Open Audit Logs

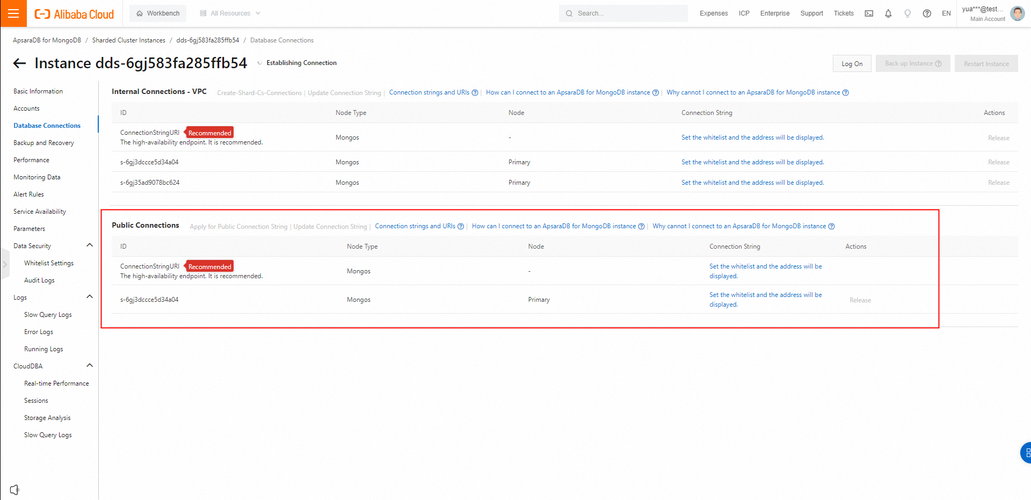point(39,280)
